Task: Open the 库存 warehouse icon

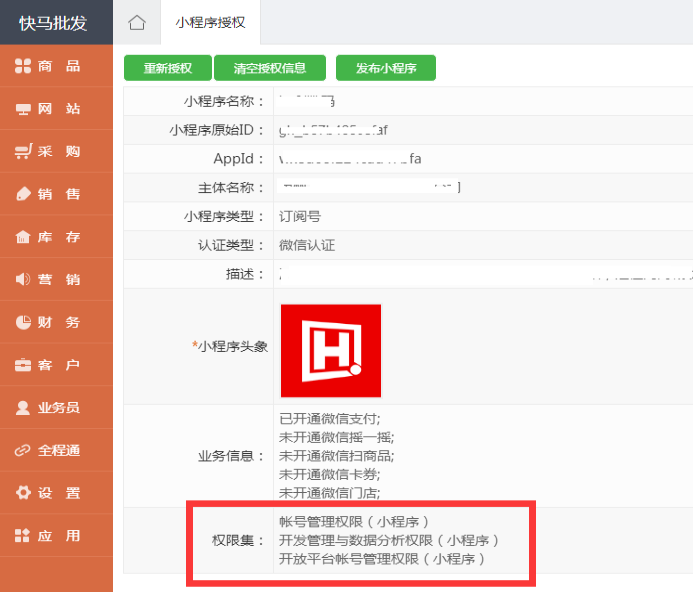Action: [23, 237]
